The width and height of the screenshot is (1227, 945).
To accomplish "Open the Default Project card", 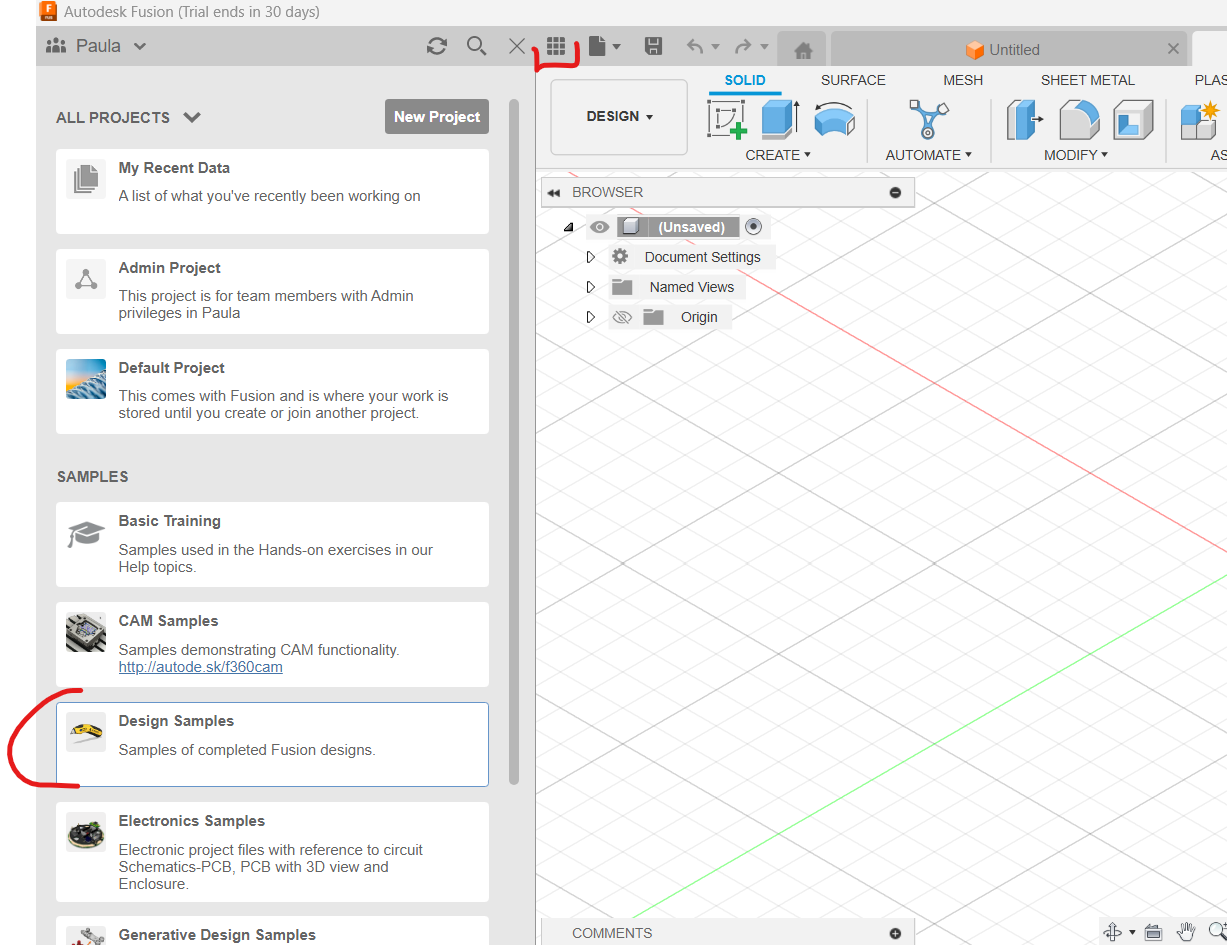I will (x=272, y=391).
